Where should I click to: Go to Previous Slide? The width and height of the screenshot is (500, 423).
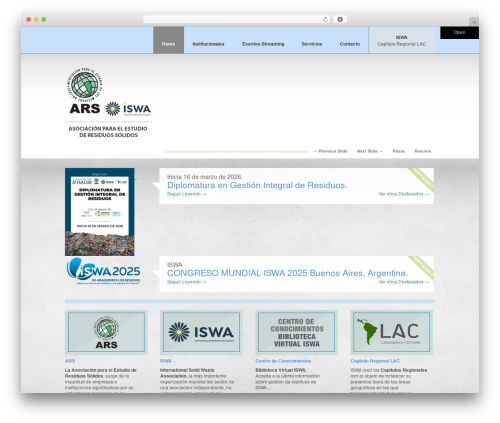pyautogui.click(x=330, y=151)
